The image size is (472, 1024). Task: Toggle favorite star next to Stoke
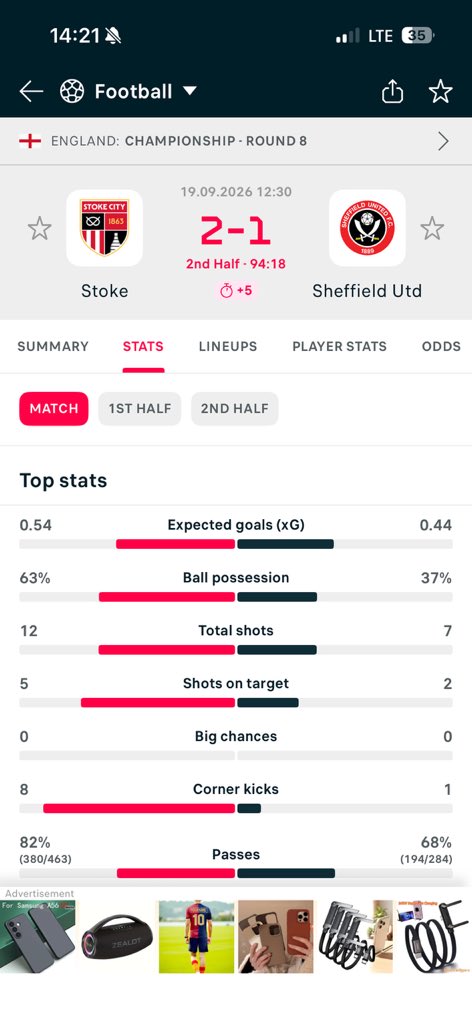(39, 229)
